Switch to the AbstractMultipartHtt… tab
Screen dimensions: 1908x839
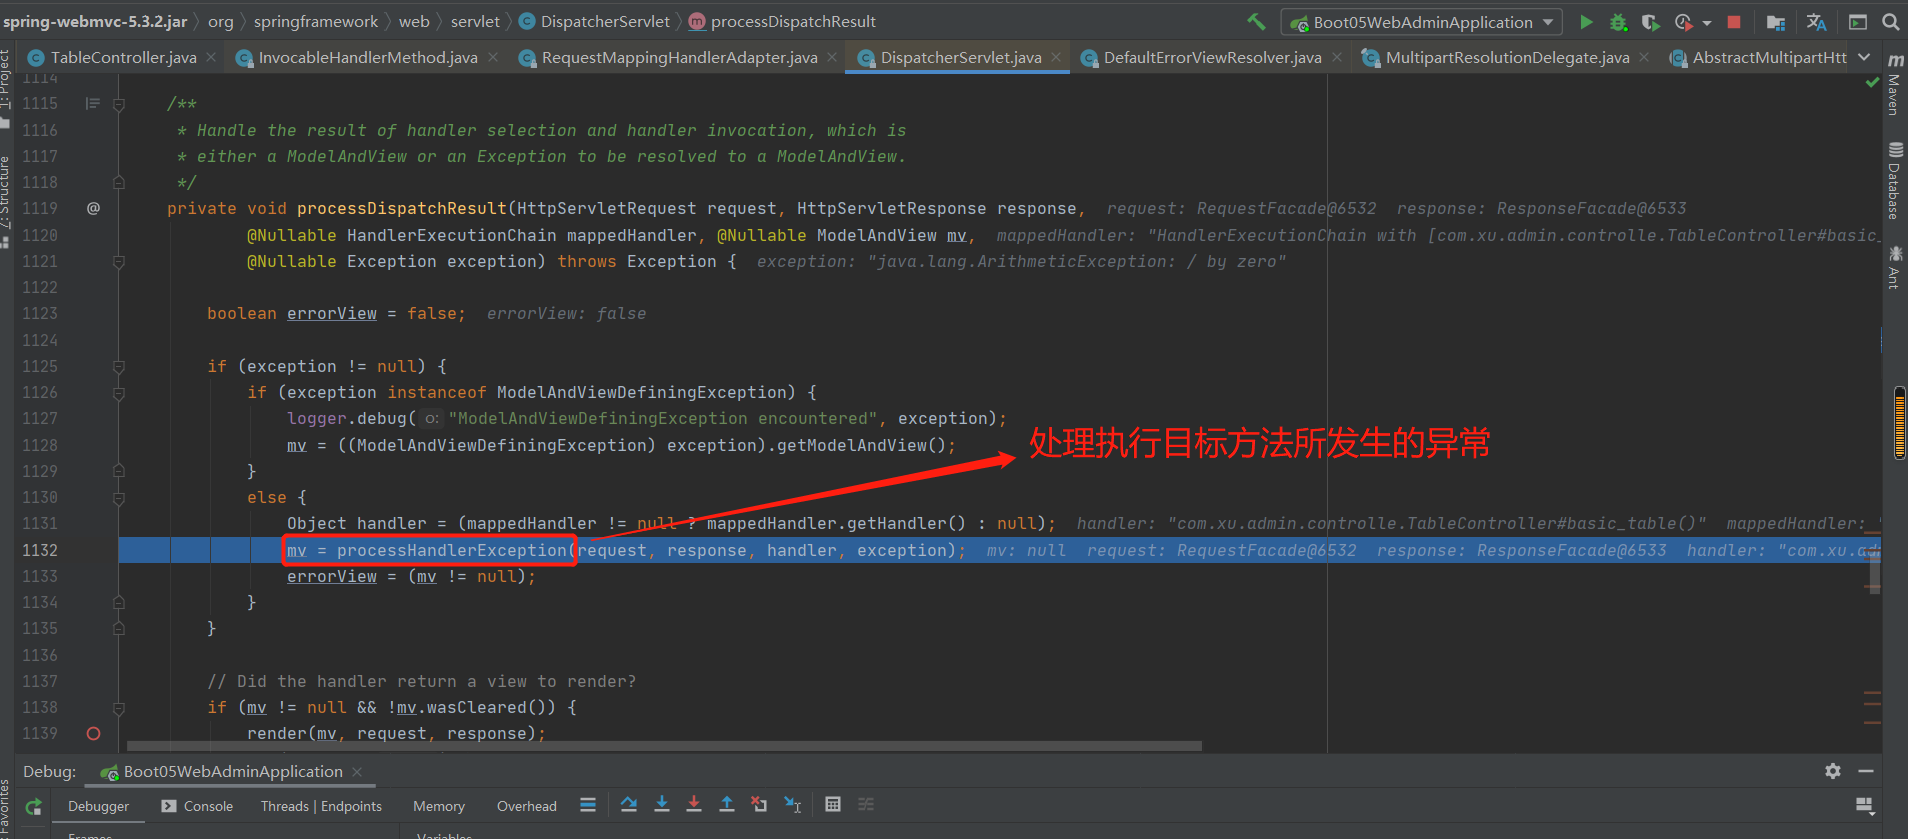(1758, 58)
